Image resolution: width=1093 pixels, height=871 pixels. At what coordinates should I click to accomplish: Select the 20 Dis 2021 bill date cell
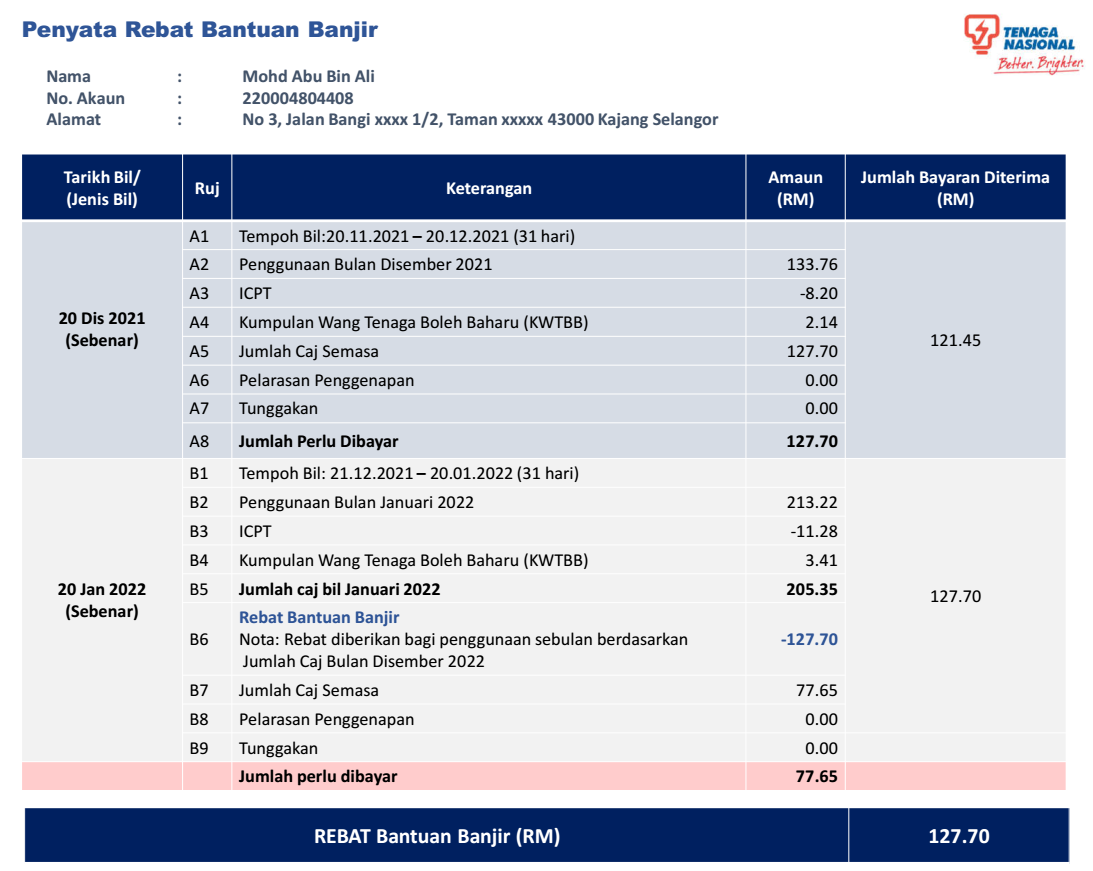pos(102,329)
